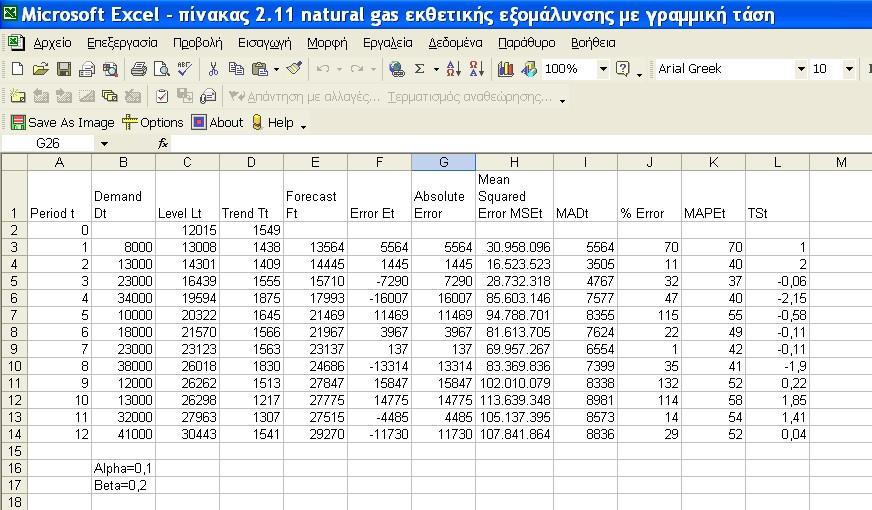
Task: Open the Αρχείο menu
Action: (52, 43)
